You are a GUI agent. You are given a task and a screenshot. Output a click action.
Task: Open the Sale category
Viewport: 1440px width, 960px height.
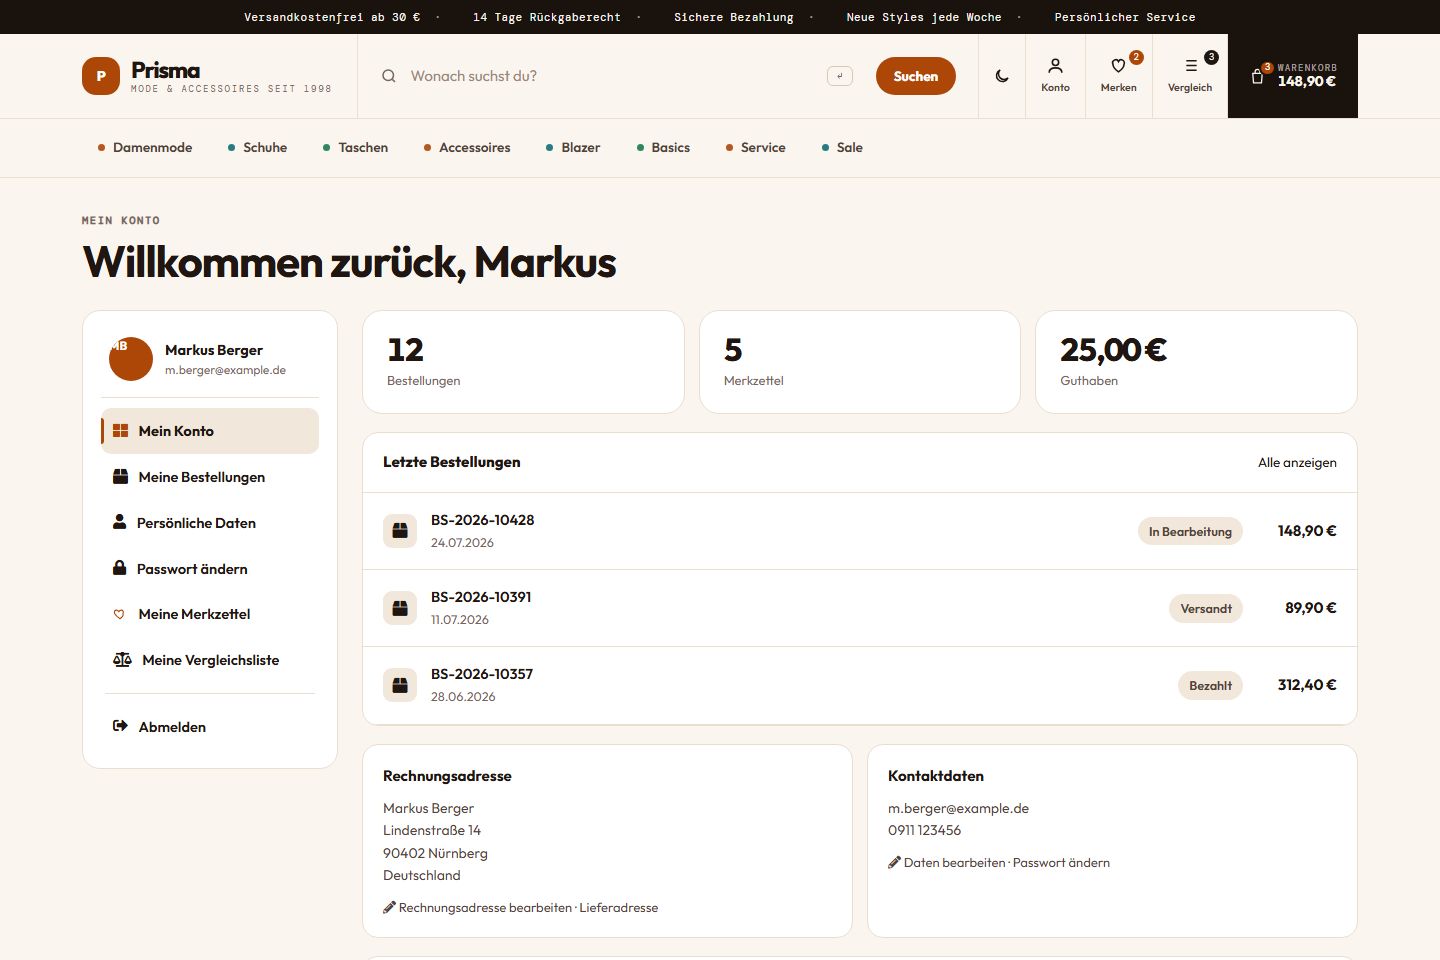(x=842, y=147)
